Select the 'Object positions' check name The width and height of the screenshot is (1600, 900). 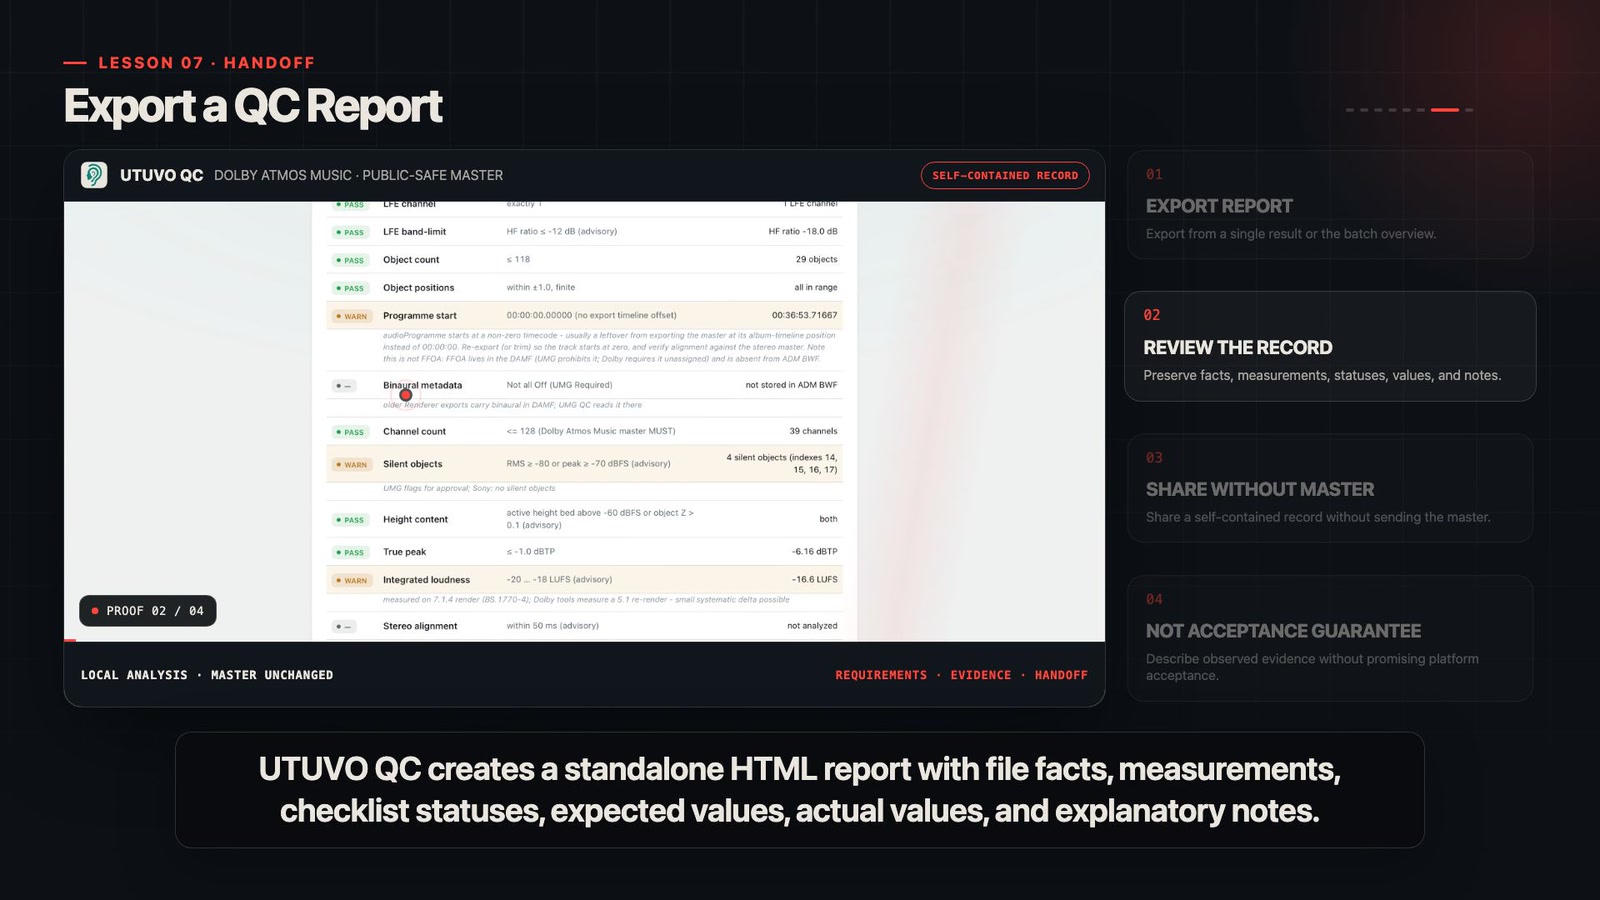(x=418, y=288)
